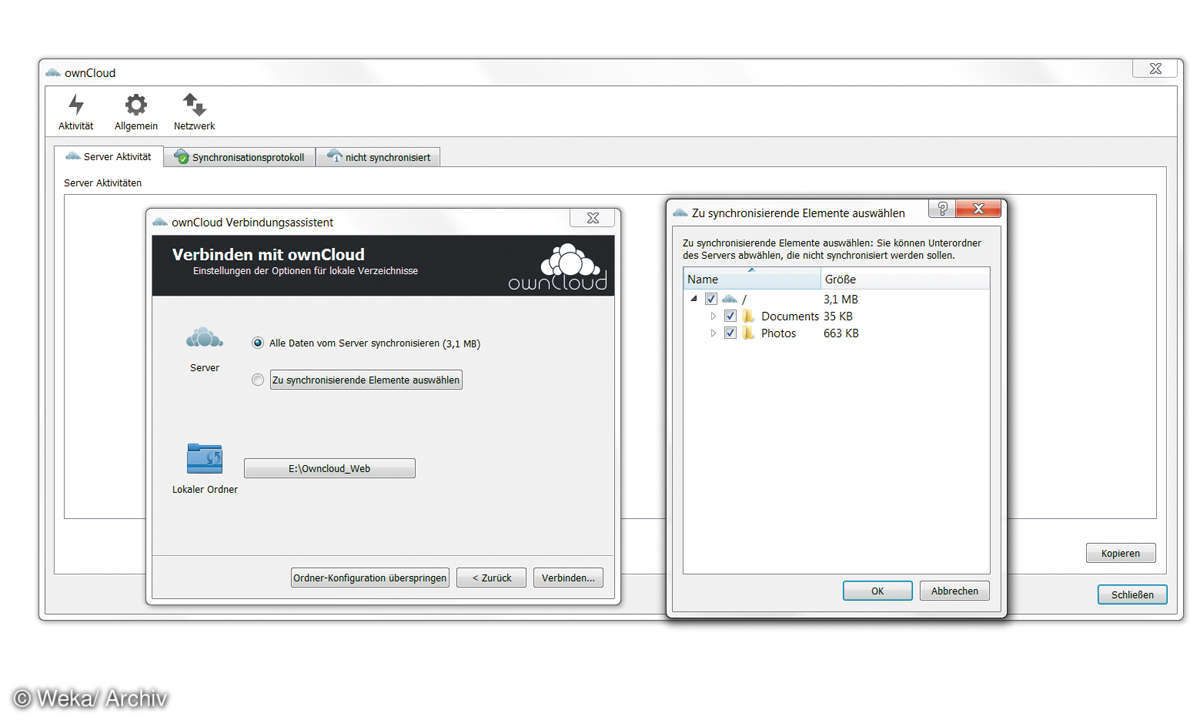This screenshot has width=1200, height=720.
Task: Close the main ownCloud window
Action: pos(1155,69)
